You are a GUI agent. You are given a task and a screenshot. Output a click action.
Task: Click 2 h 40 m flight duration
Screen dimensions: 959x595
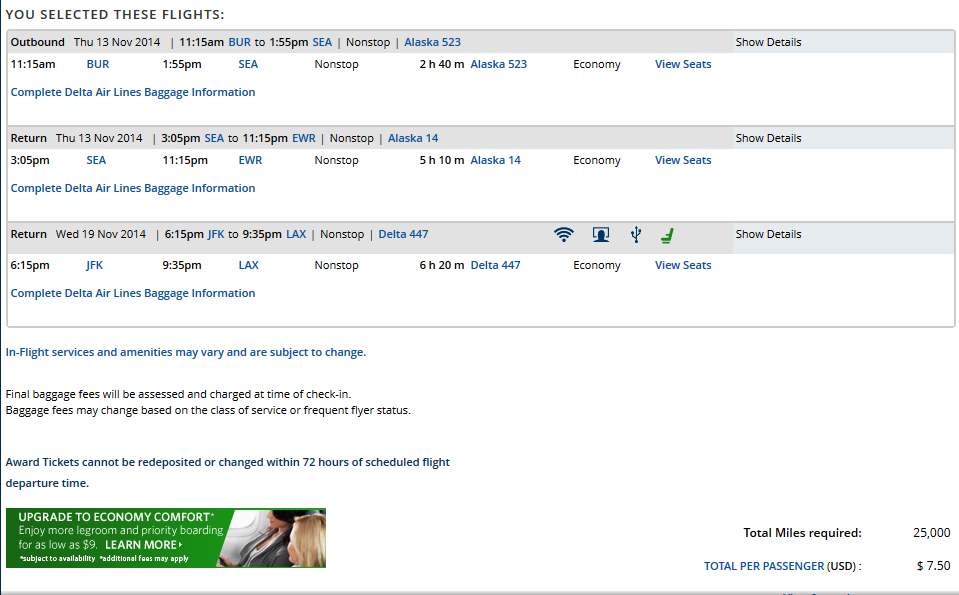pyautogui.click(x=442, y=64)
